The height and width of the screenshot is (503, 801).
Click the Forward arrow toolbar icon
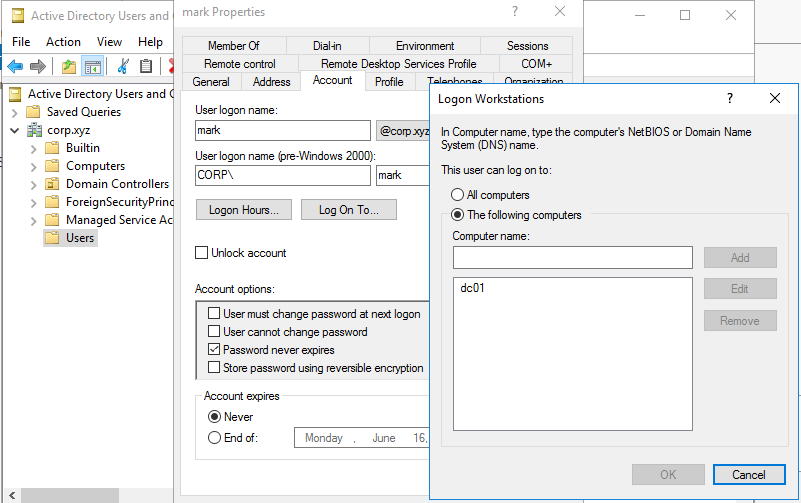pos(38,67)
